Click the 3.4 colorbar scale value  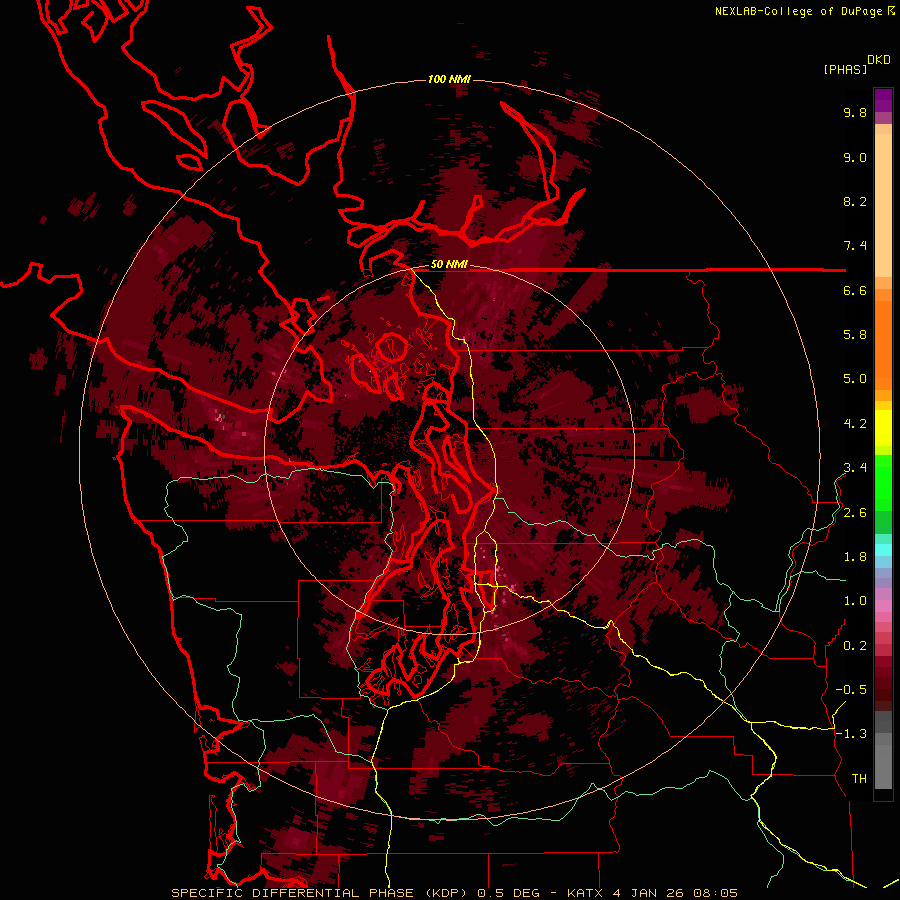pyautogui.click(x=855, y=468)
